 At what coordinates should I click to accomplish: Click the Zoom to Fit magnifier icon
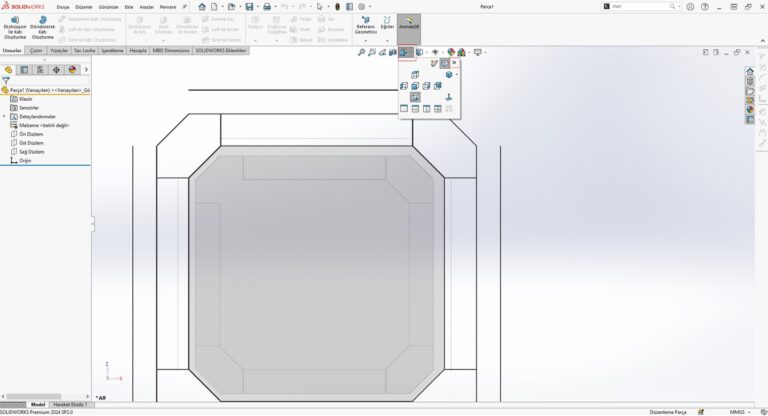tap(361, 52)
